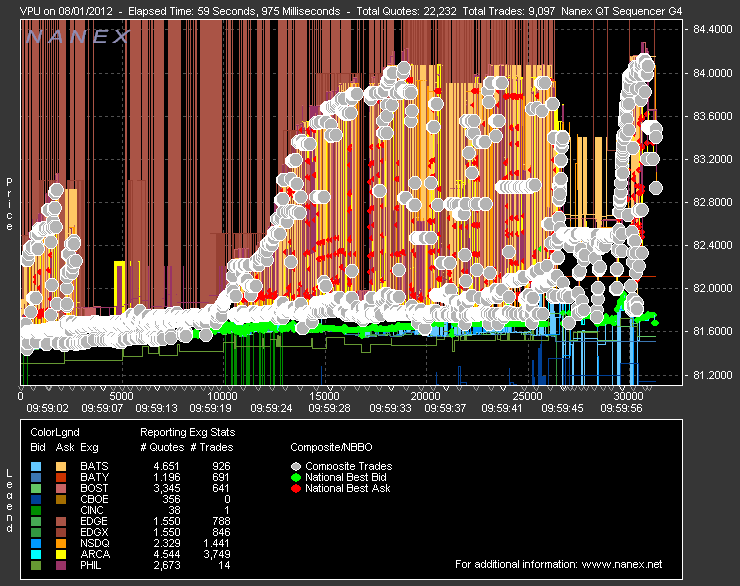Click the 'BATS' exchange label
This screenshot has width=740, height=586.
(x=94, y=466)
